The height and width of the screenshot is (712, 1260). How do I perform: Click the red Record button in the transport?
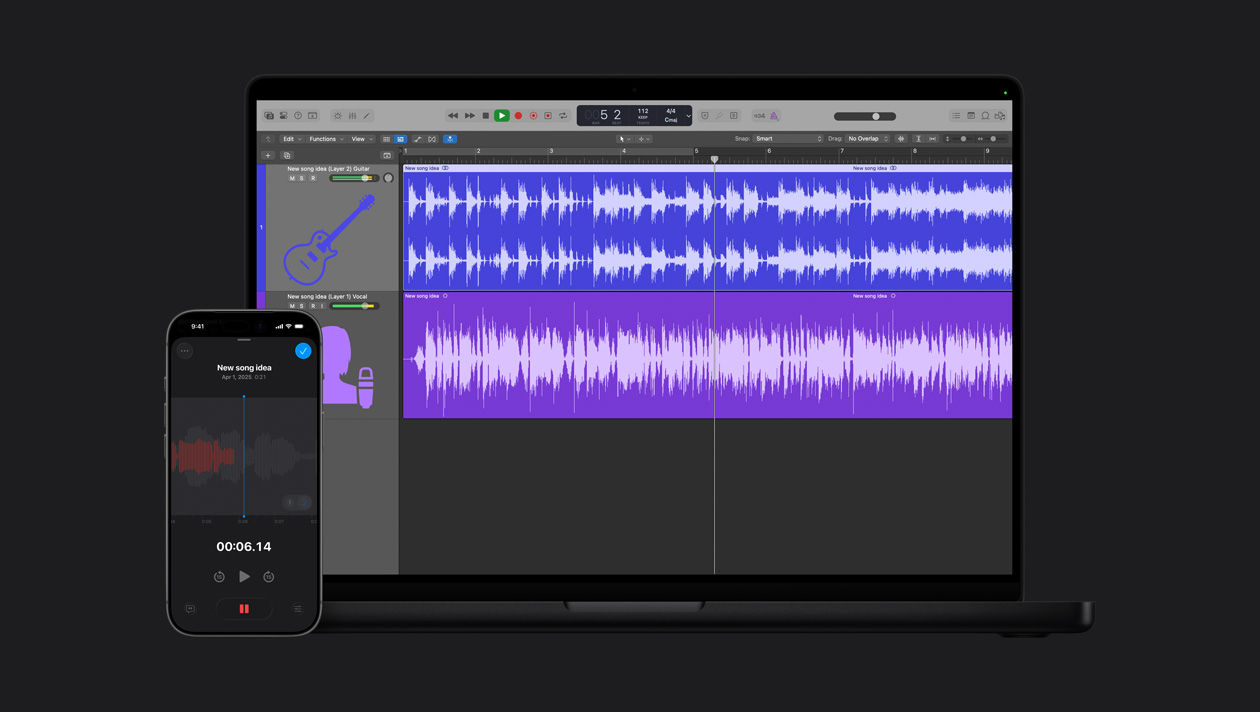518,115
